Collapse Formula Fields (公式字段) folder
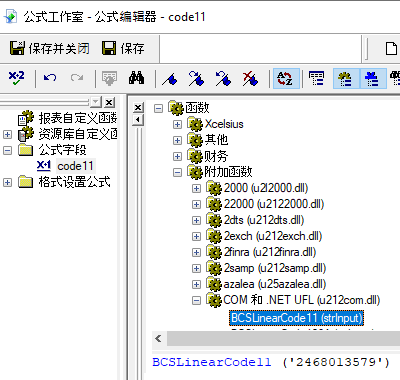 point(7,150)
